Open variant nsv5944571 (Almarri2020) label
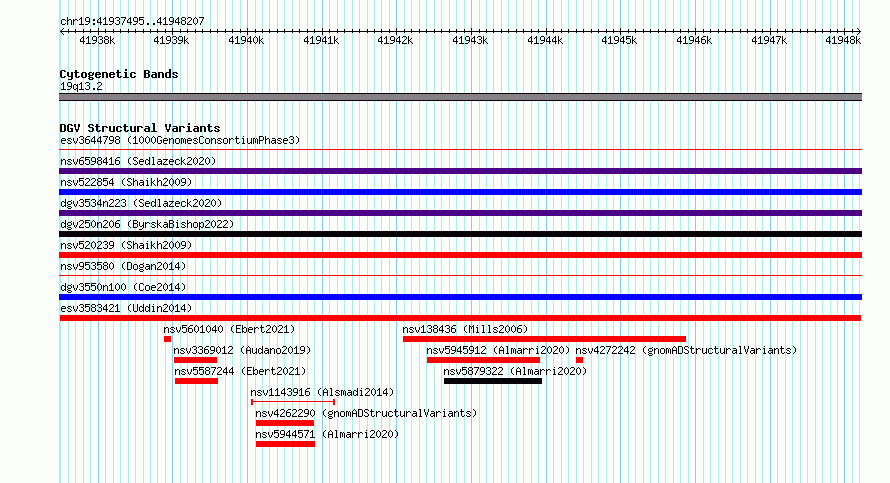 [327, 434]
